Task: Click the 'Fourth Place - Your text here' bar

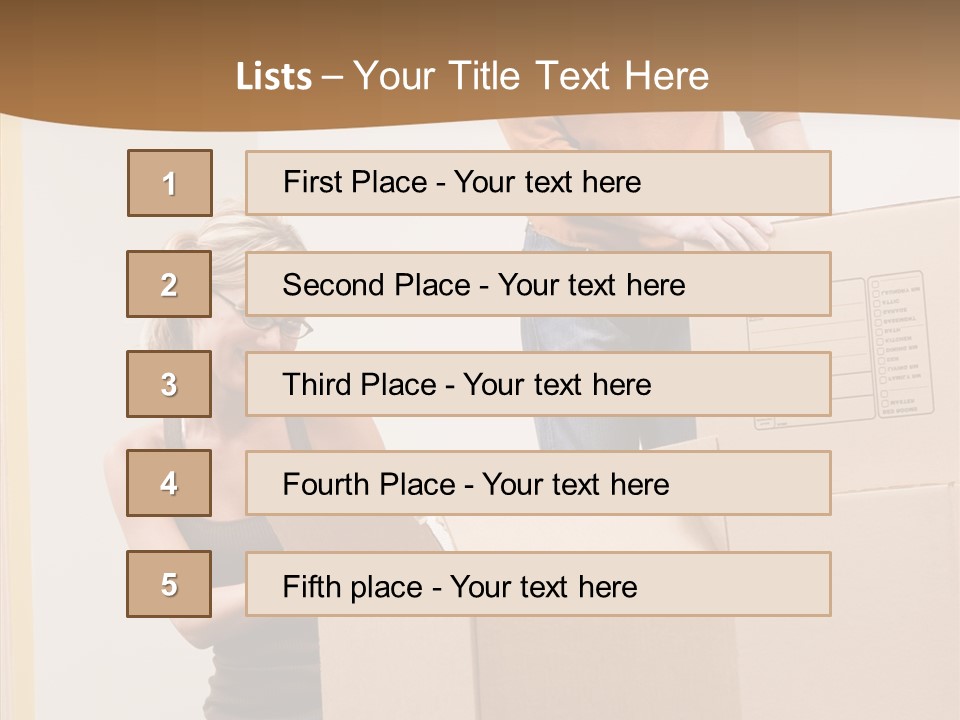Action: (538, 483)
